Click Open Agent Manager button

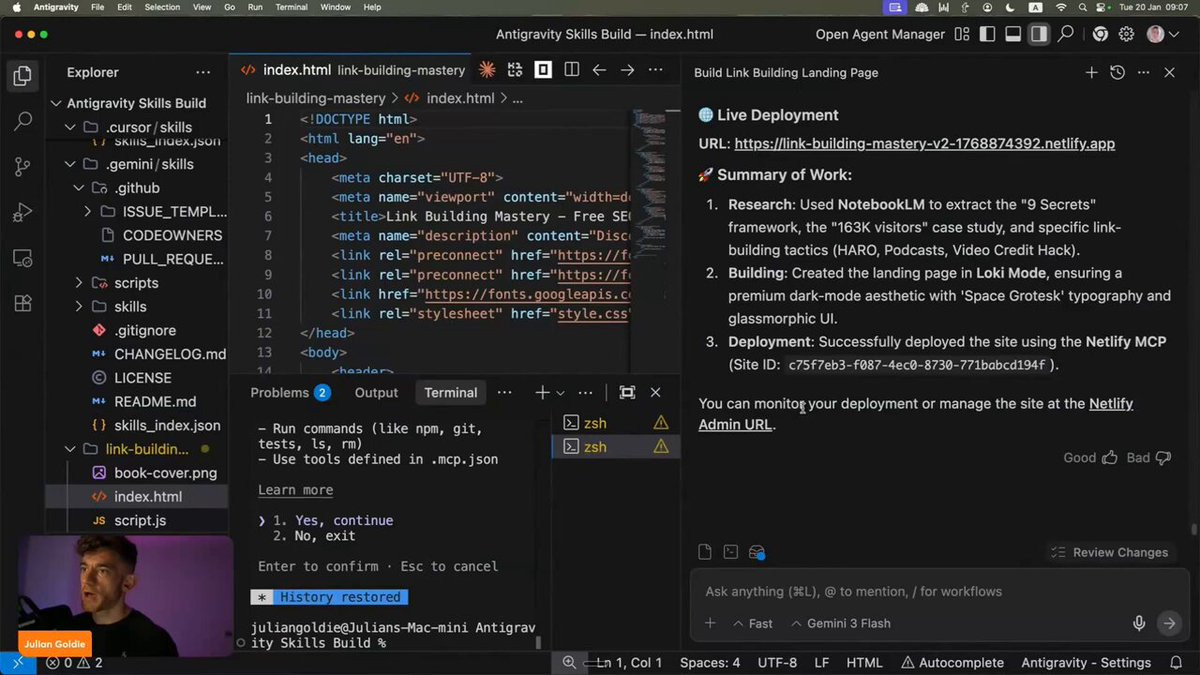point(880,34)
